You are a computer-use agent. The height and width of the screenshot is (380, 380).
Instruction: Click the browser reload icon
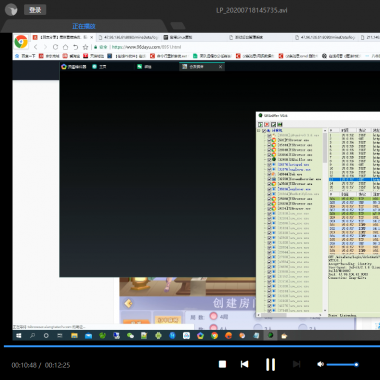tap(55, 47)
